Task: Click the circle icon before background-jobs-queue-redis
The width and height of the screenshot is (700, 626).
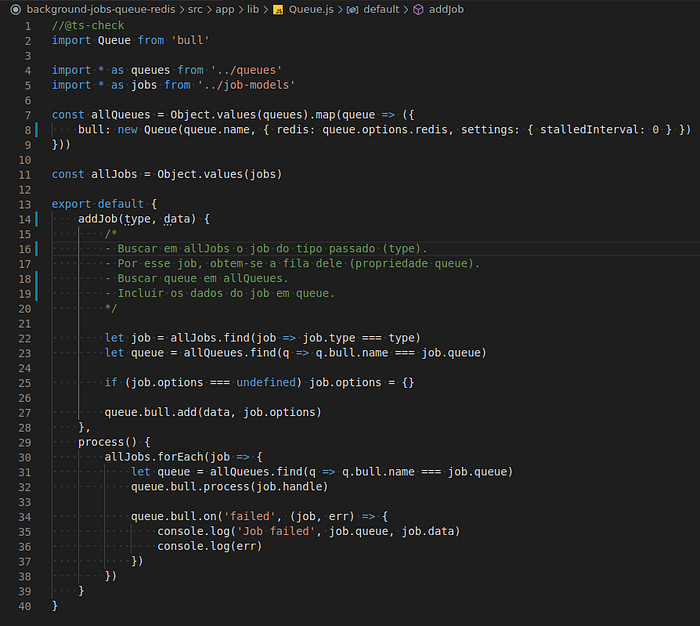Action: (x=15, y=9)
